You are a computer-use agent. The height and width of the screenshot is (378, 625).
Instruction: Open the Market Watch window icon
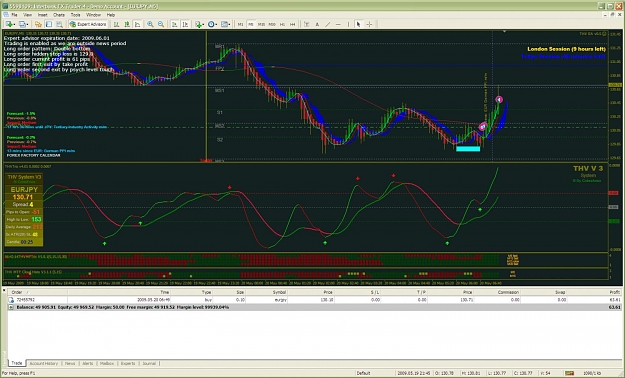click(x=38, y=24)
